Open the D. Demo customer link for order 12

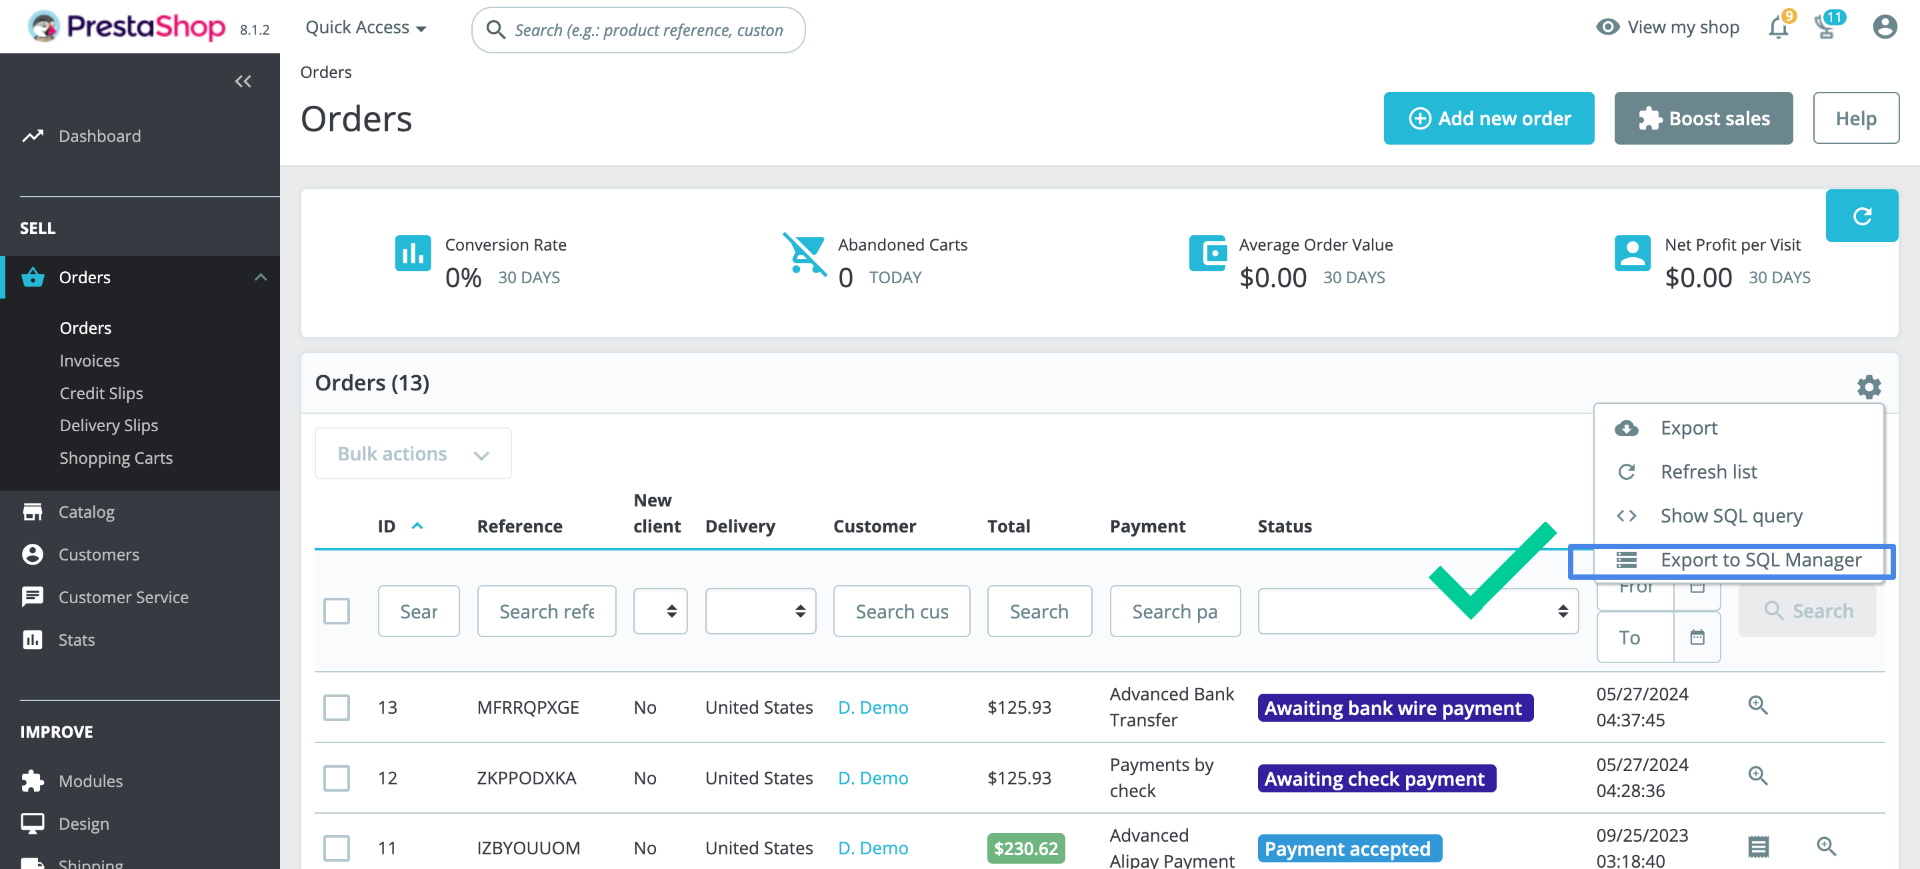(x=873, y=778)
